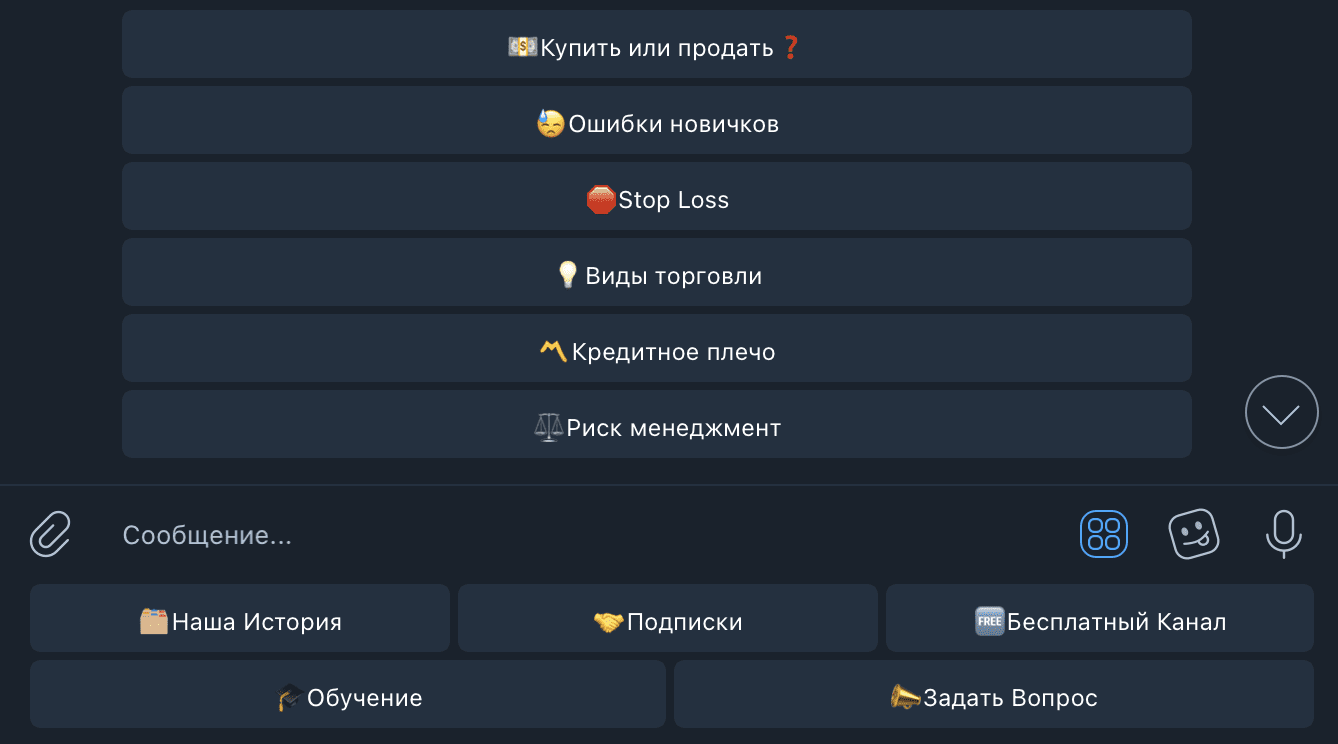Choose the Виды торговли button
This screenshot has width=1338, height=744.
click(656, 276)
